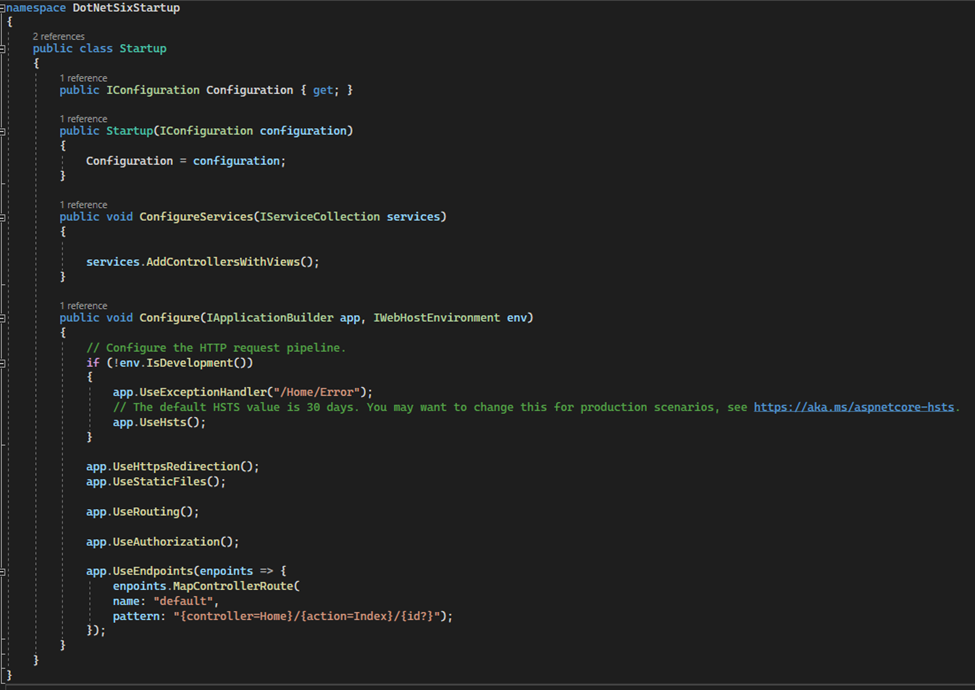Collapse the IsDevelopment if block
The height and width of the screenshot is (690, 975).
click(2, 363)
